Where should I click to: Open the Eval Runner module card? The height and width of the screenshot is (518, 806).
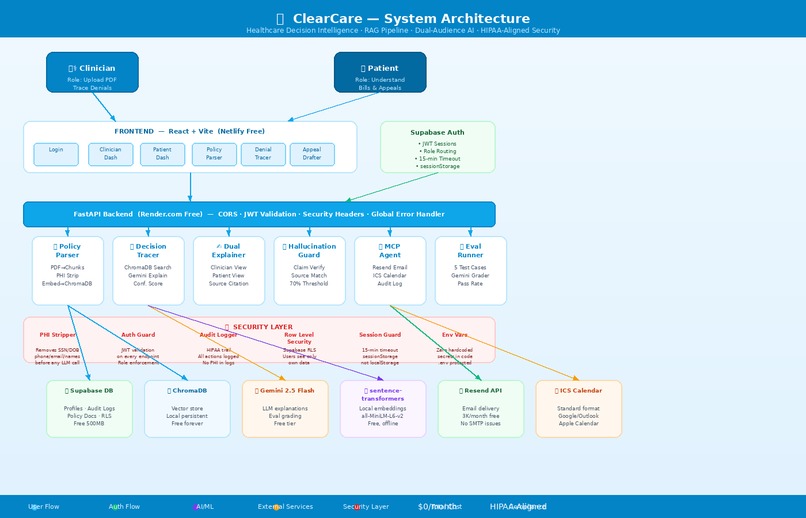(x=470, y=271)
